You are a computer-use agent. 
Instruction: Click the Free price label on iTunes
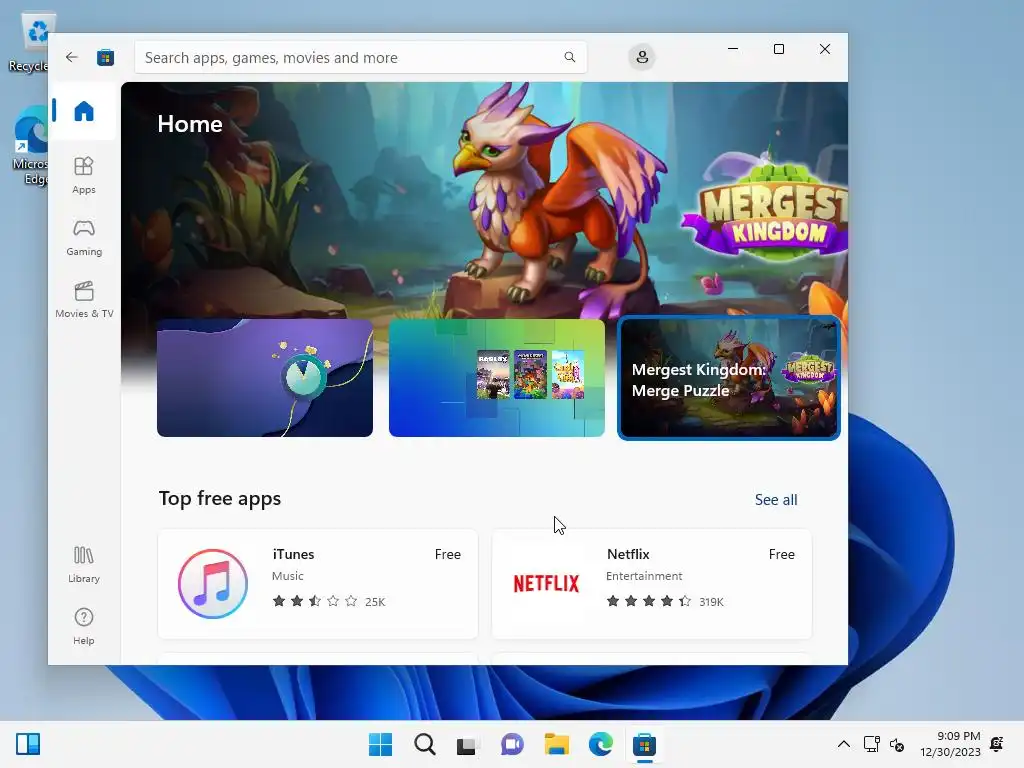447,554
